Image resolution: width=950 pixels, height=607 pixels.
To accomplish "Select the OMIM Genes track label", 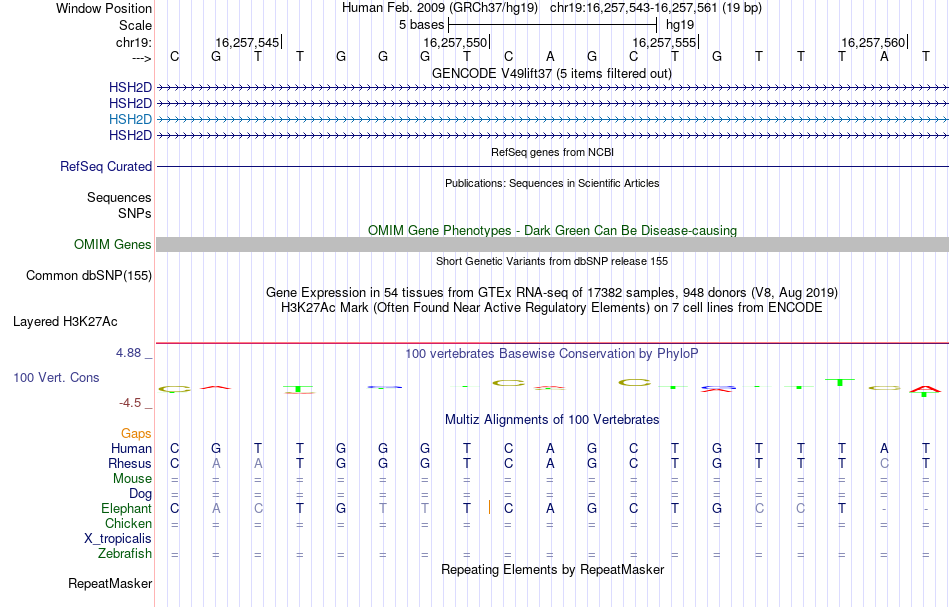I will point(113,245).
